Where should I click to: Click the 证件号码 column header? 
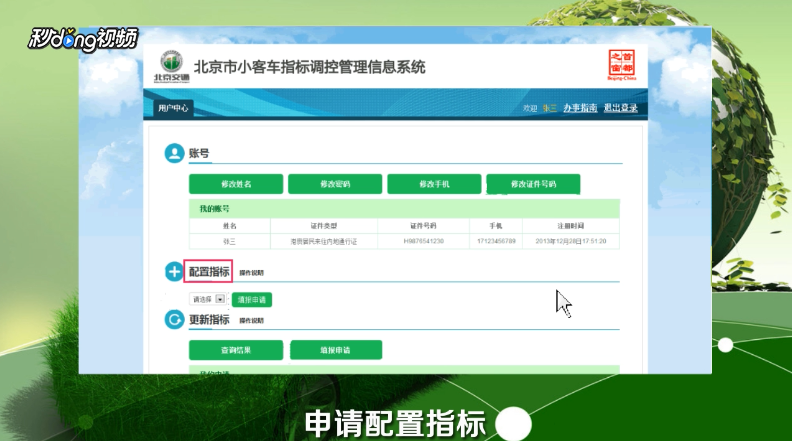[423, 226]
